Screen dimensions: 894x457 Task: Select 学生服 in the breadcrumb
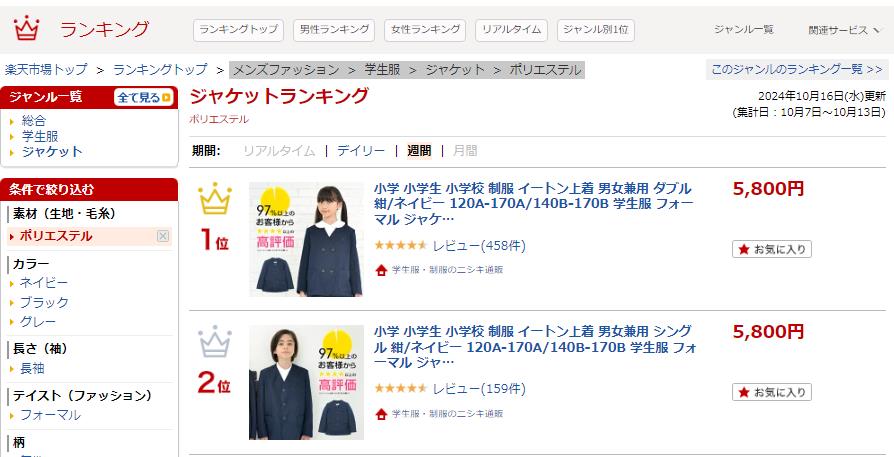tap(382, 70)
